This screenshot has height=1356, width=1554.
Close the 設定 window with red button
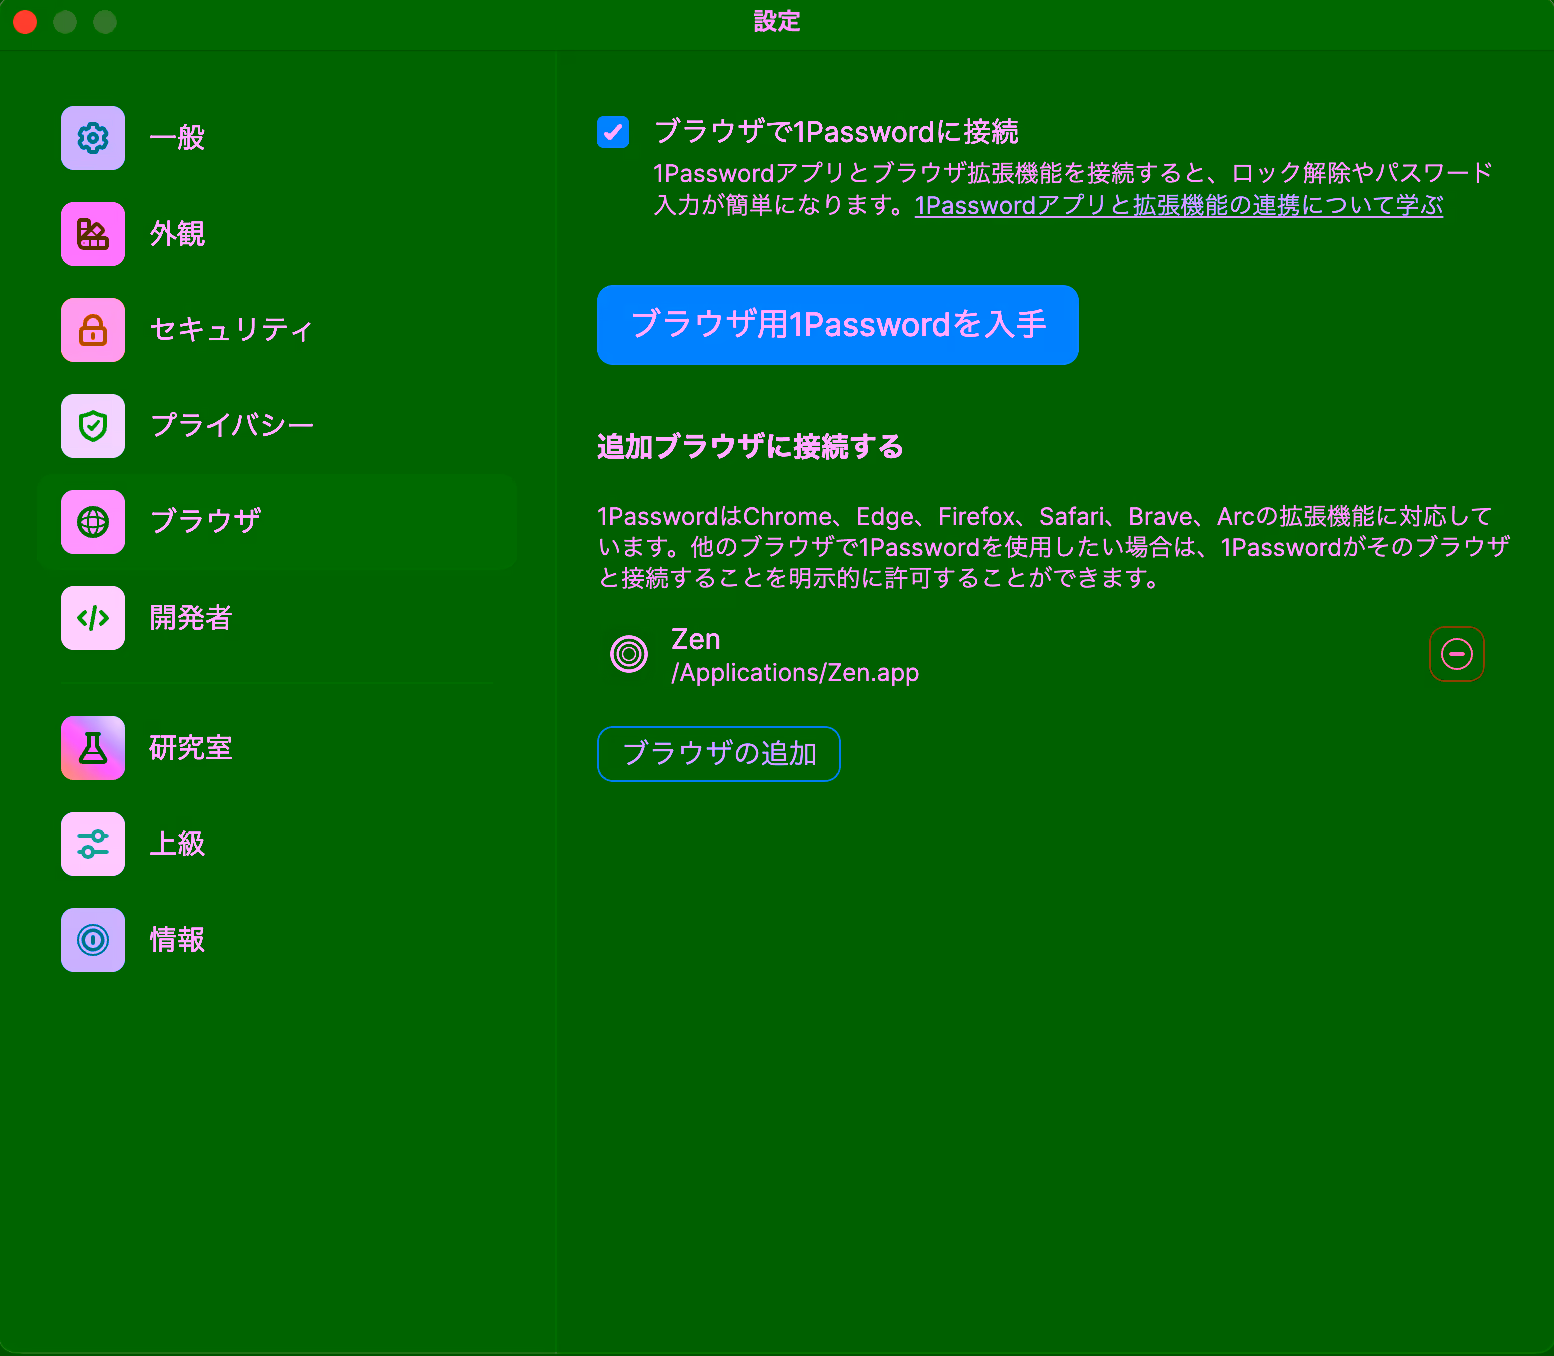tap(25, 22)
